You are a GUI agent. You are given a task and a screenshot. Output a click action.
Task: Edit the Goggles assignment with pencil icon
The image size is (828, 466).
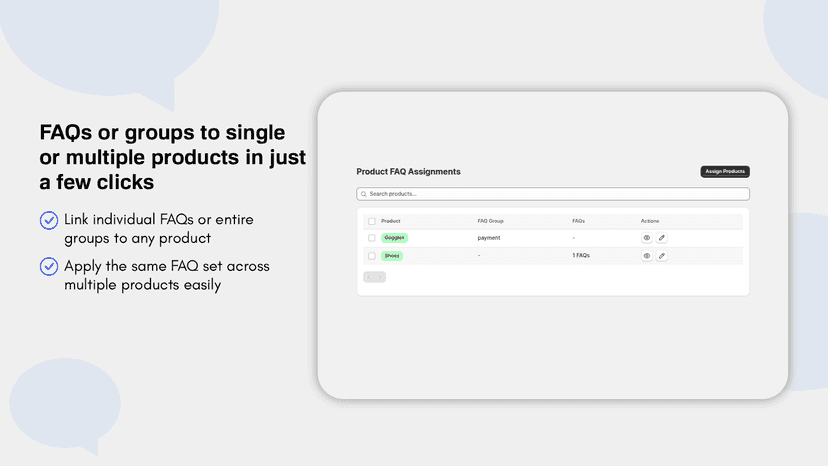pyautogui.click(x=661, y=238)
